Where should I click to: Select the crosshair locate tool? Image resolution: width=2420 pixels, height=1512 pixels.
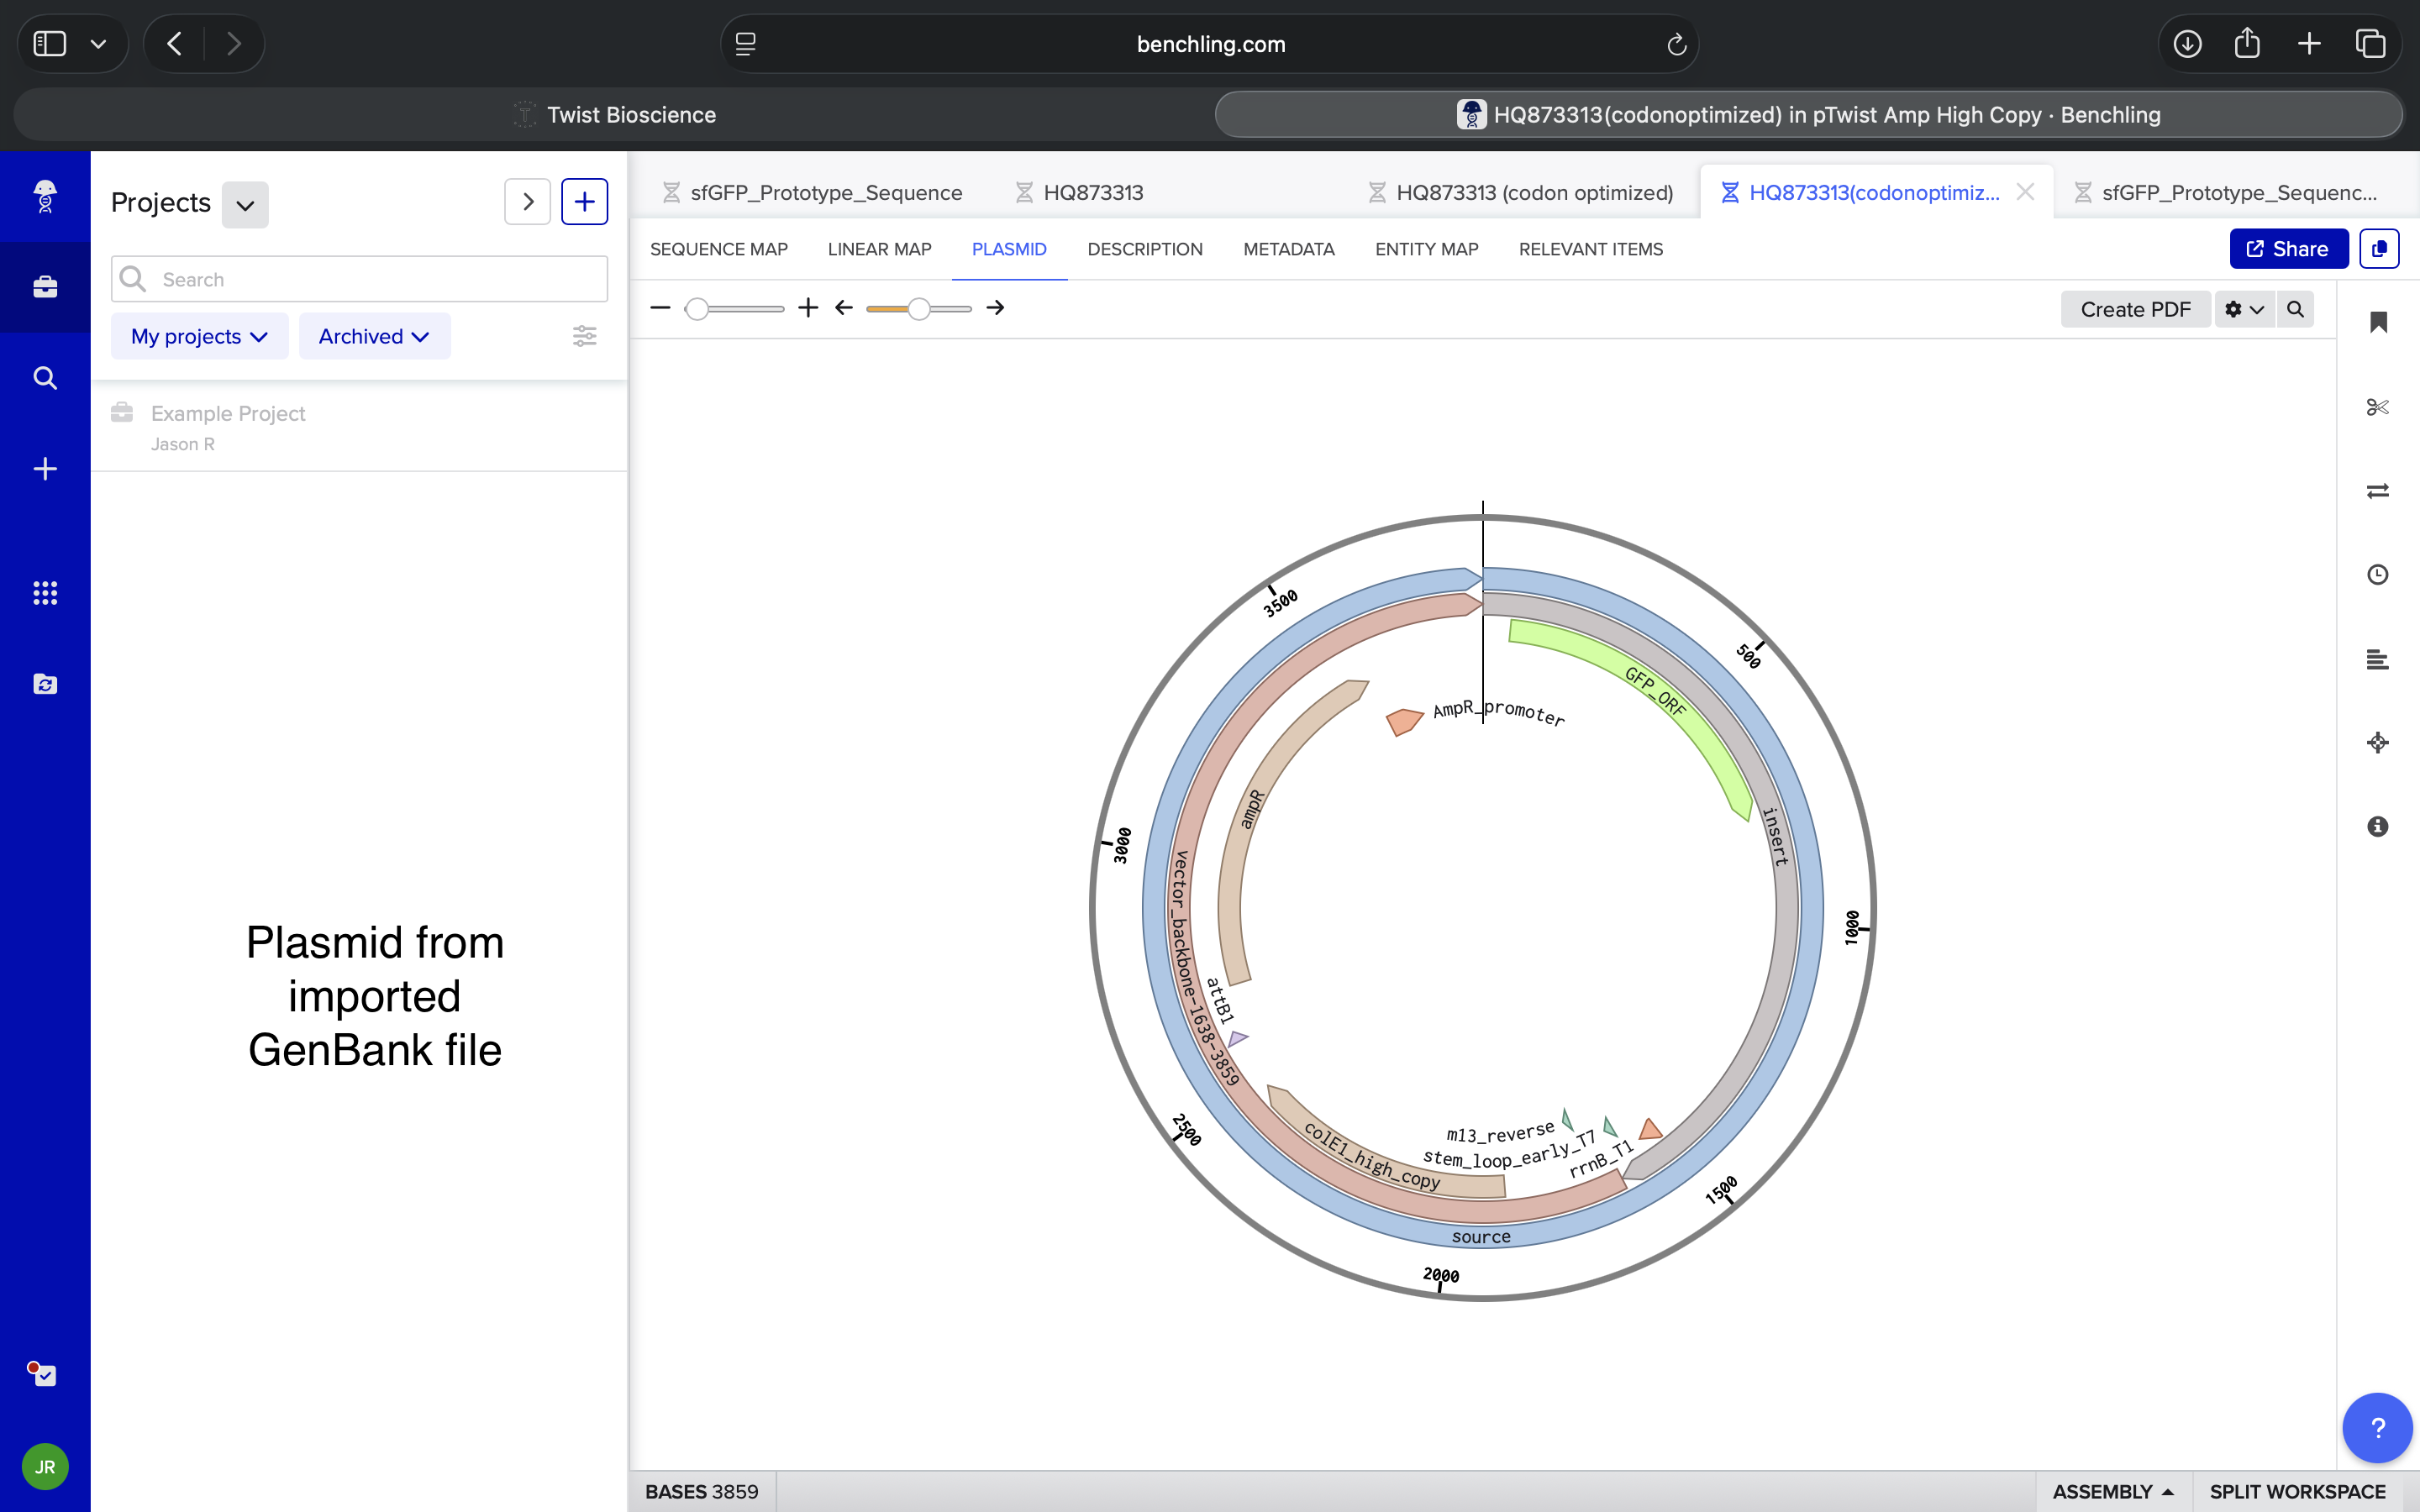pos(2378,742)
